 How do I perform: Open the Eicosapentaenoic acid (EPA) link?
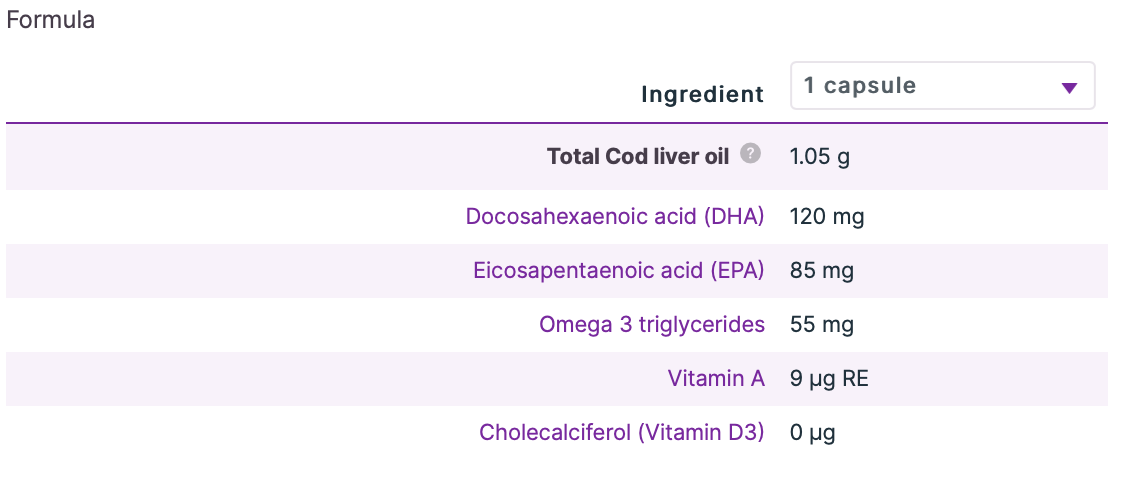619,270
